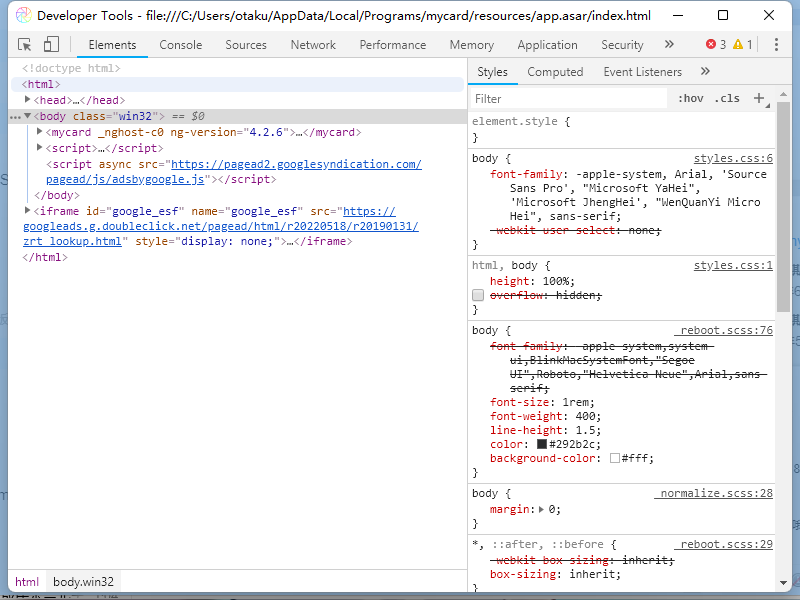Open the DevTools three-dot customize menu

tap(776, 44)
